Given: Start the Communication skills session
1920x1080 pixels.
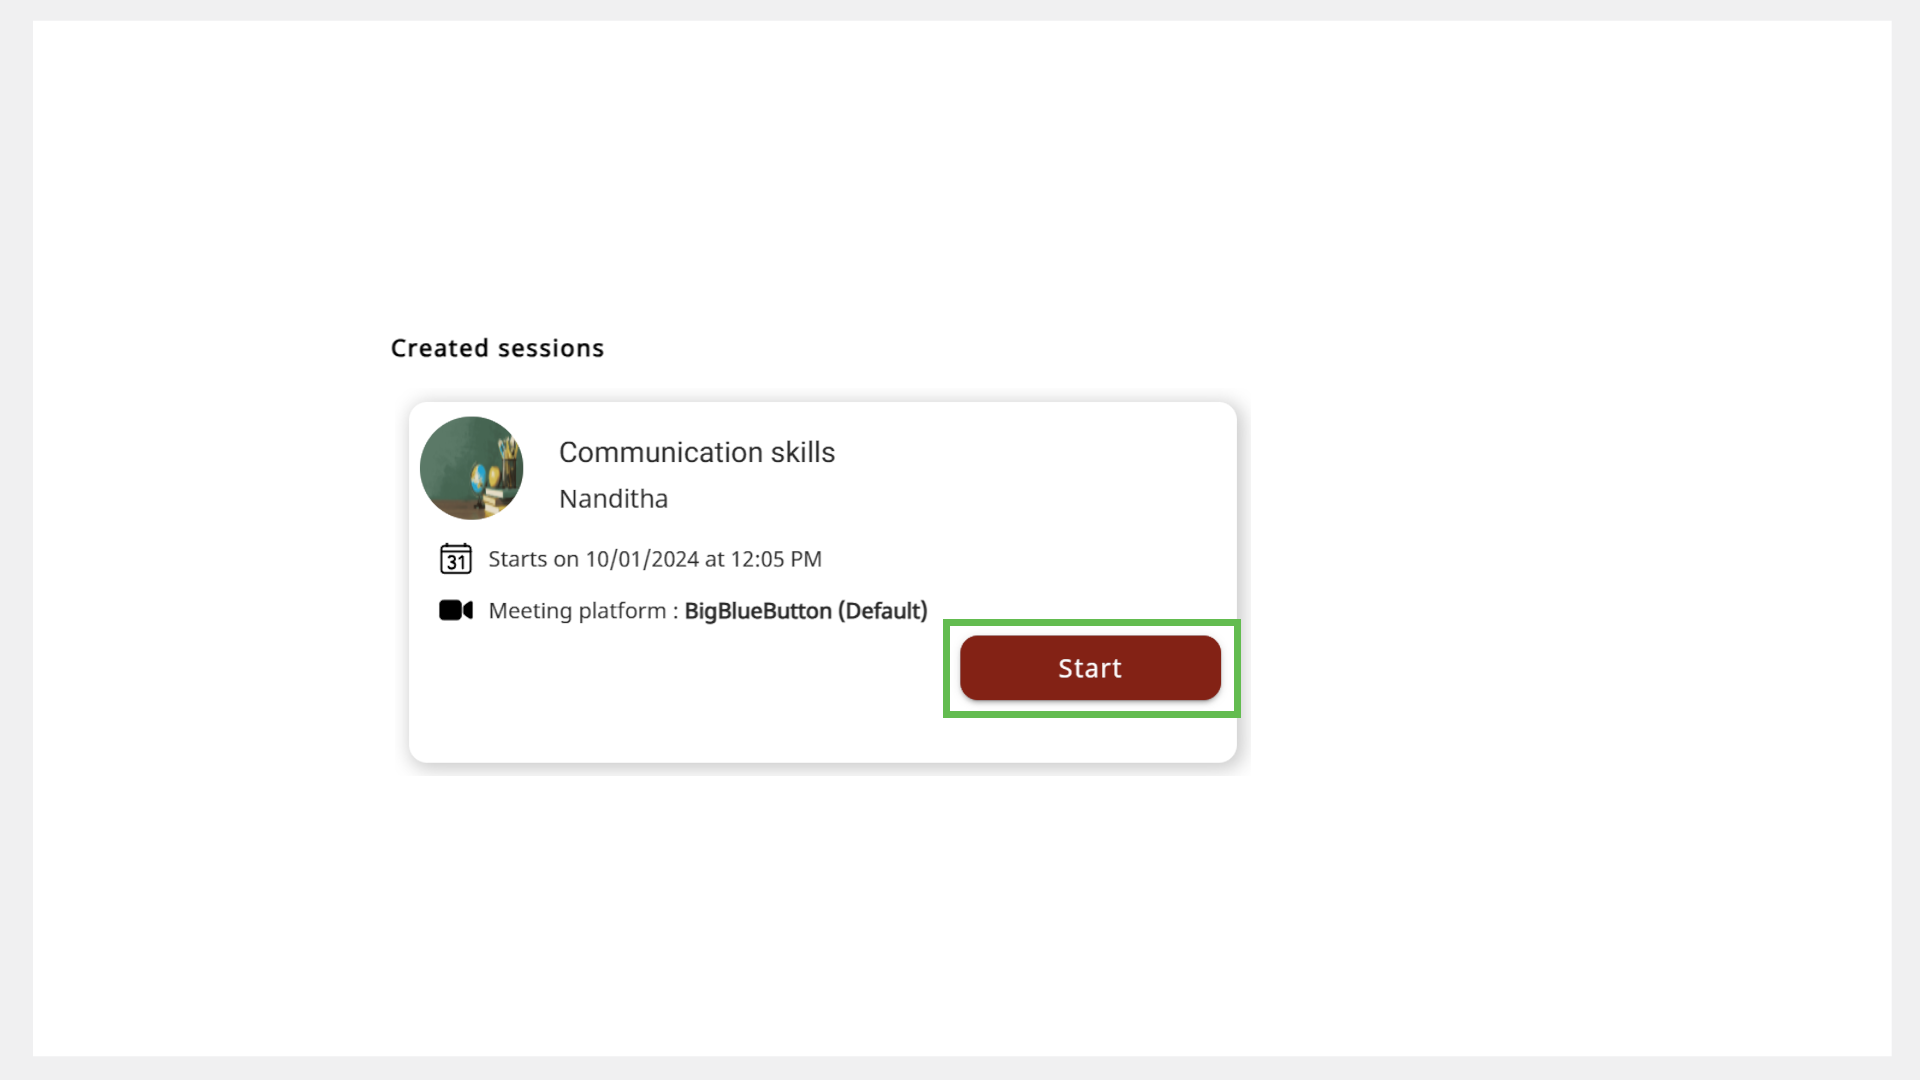Looking at the screenshot, I should click(x=1090, y=668).
